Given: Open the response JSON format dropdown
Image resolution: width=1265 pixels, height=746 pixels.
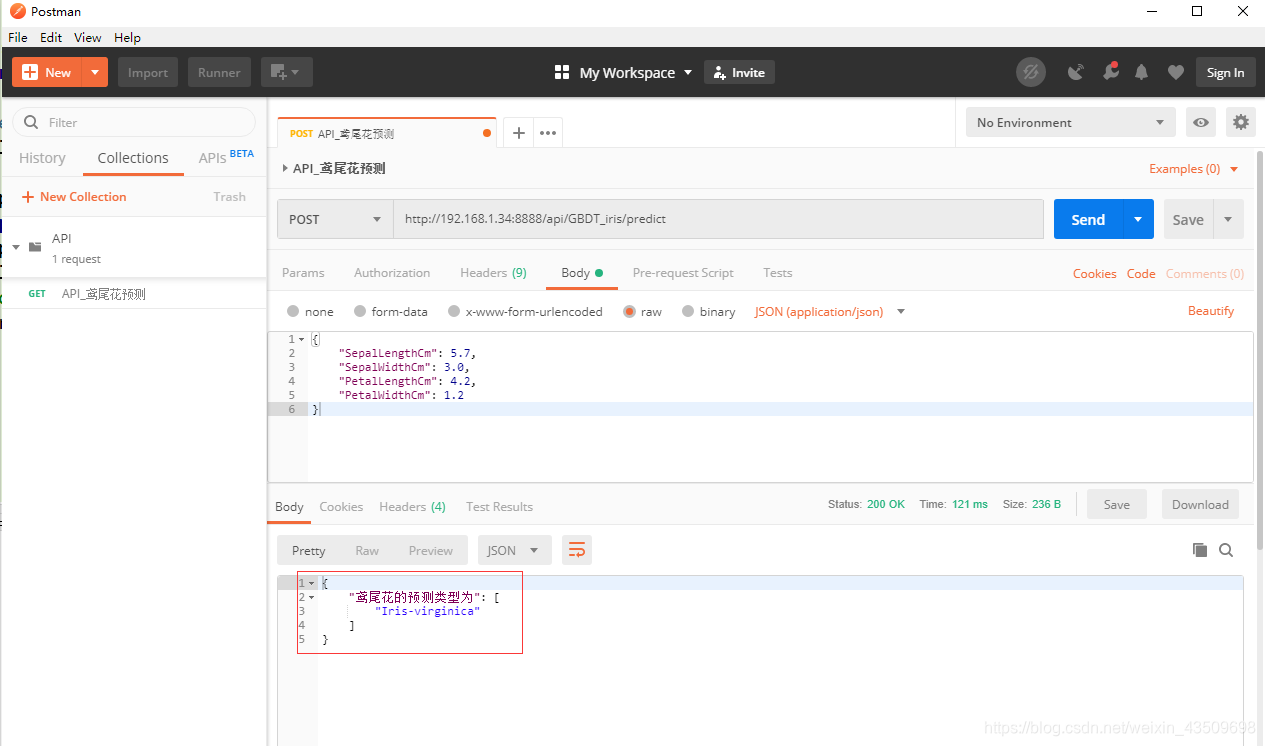Looking at the screenshot, I should [x=515, y=550].
